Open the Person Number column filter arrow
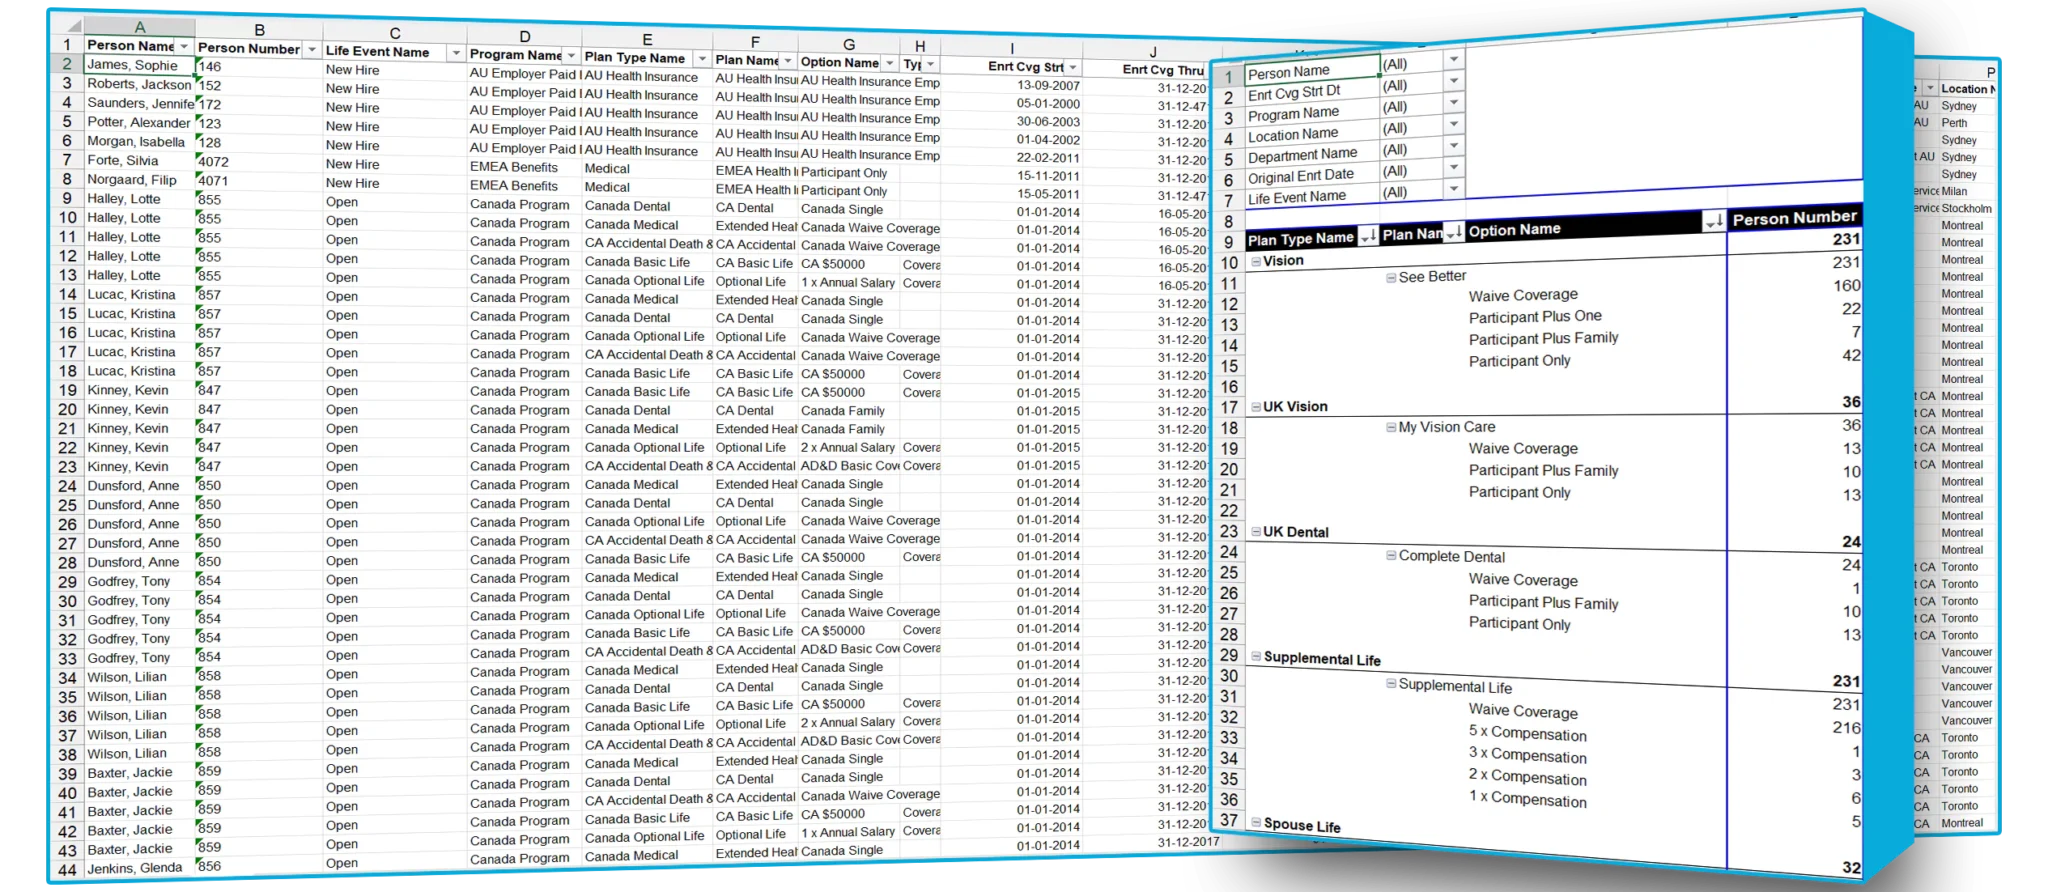 coord(312,50)
